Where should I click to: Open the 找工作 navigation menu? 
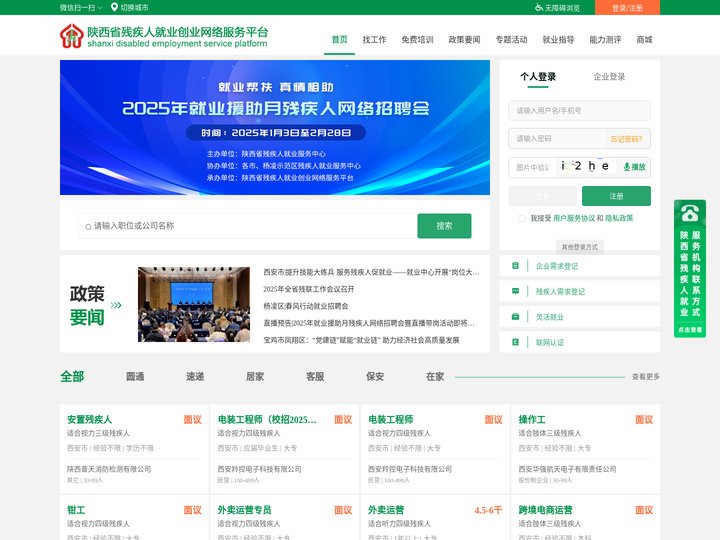(x=374, y=40)
